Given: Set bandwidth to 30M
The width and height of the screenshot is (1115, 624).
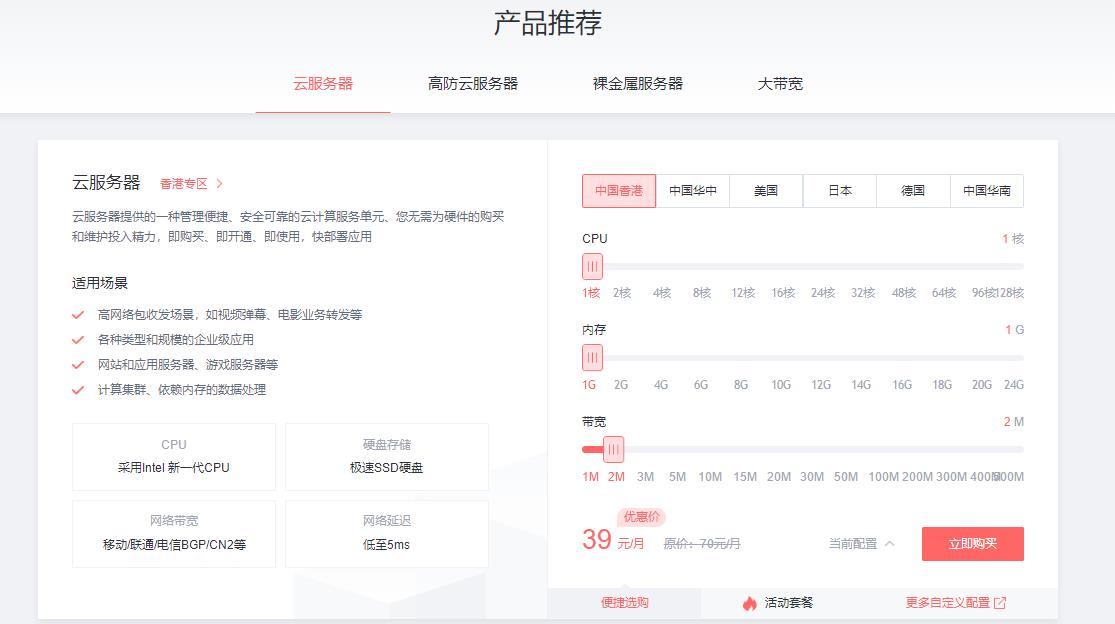Looking at the screenshot, I should 811,476.
